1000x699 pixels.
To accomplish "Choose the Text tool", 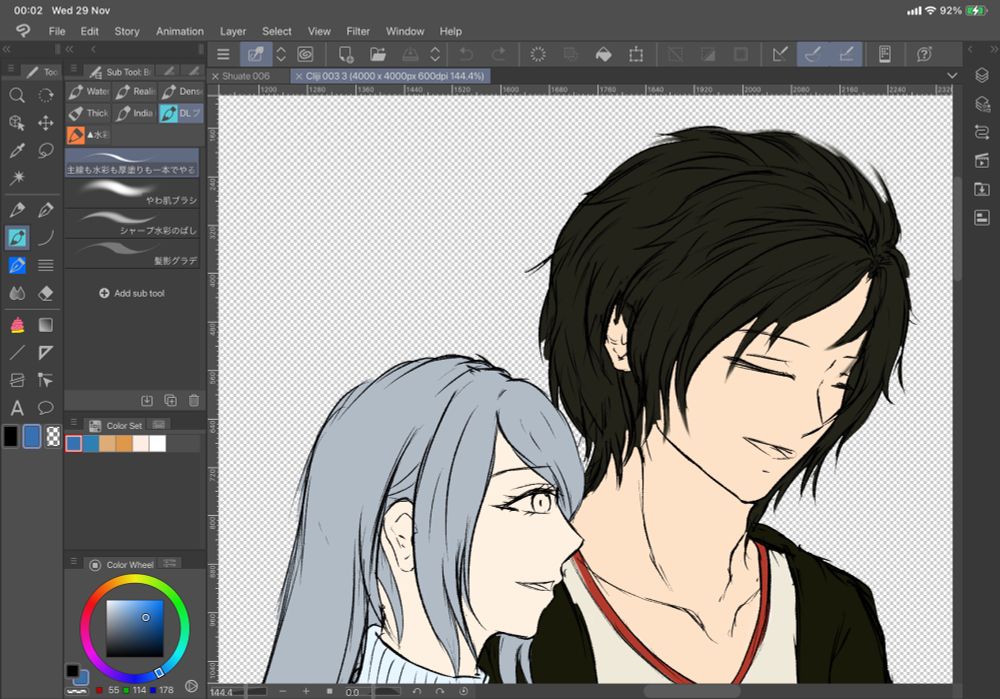I will (17, 408).
